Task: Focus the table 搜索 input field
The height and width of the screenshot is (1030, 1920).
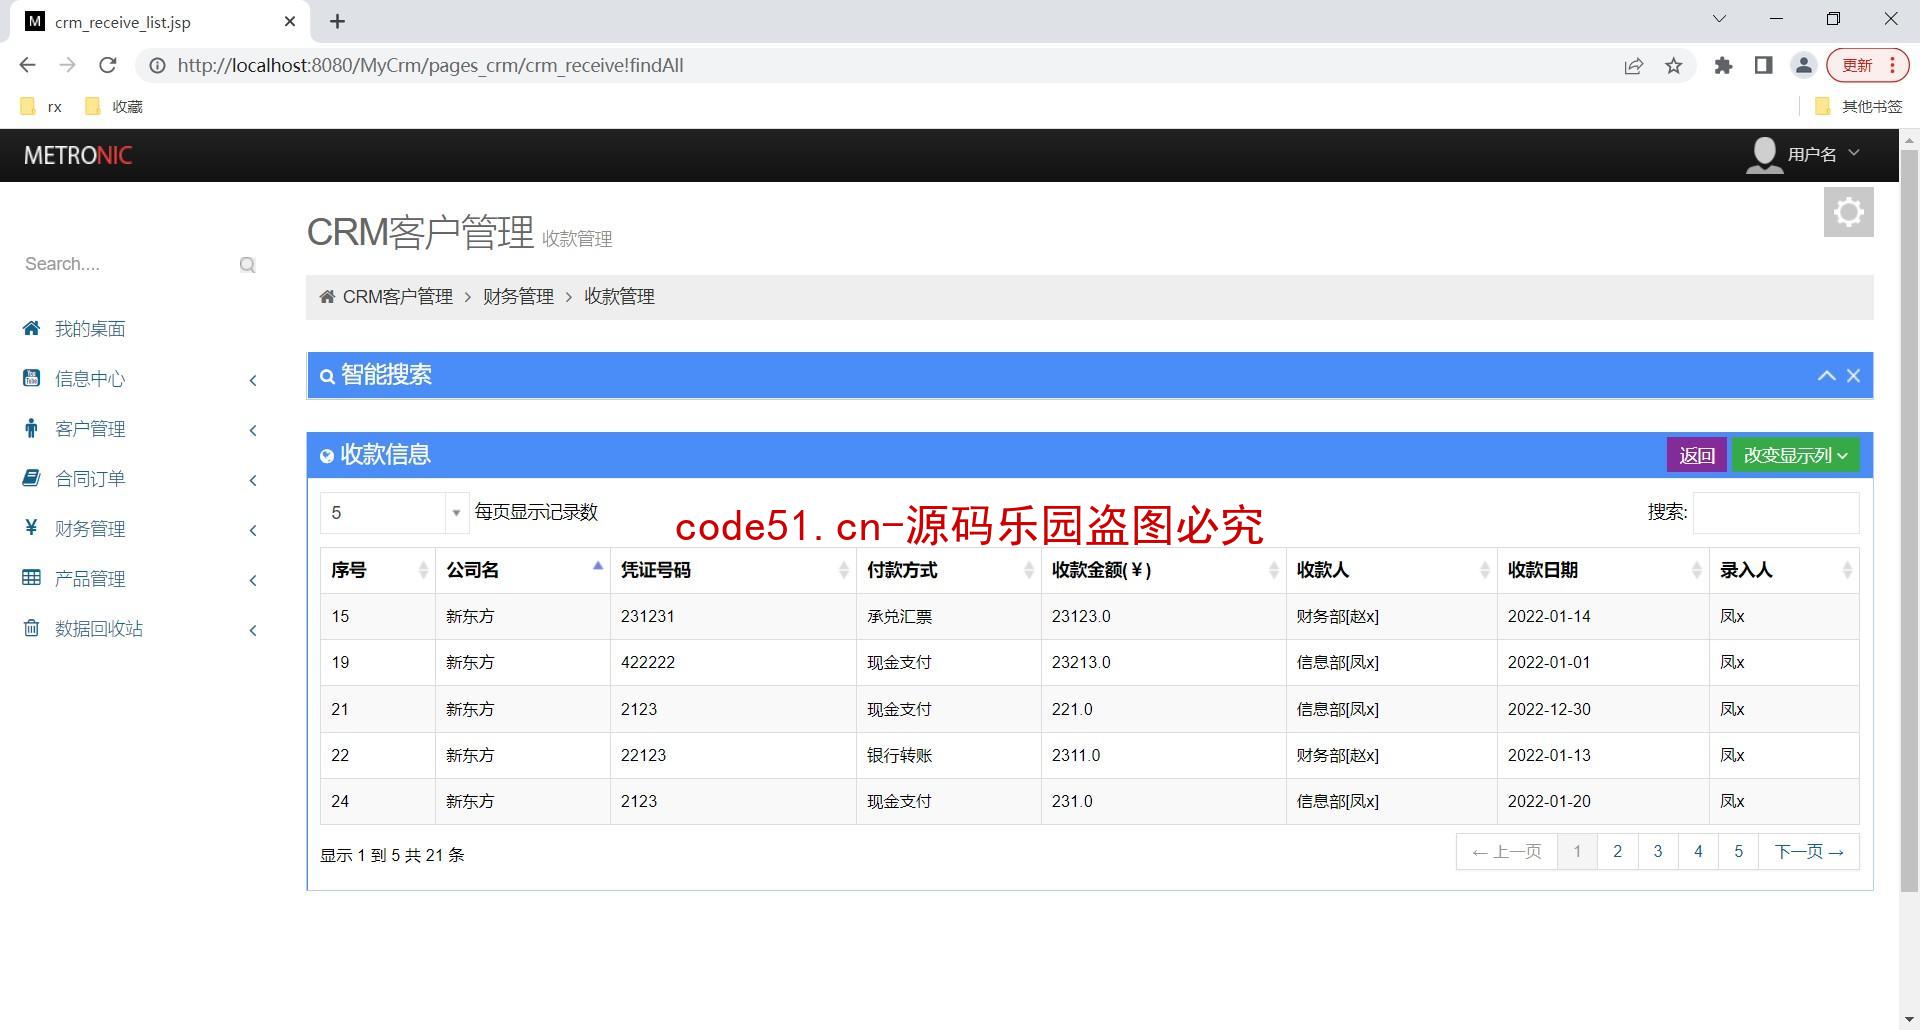Action: click(x=1775, y=512)
